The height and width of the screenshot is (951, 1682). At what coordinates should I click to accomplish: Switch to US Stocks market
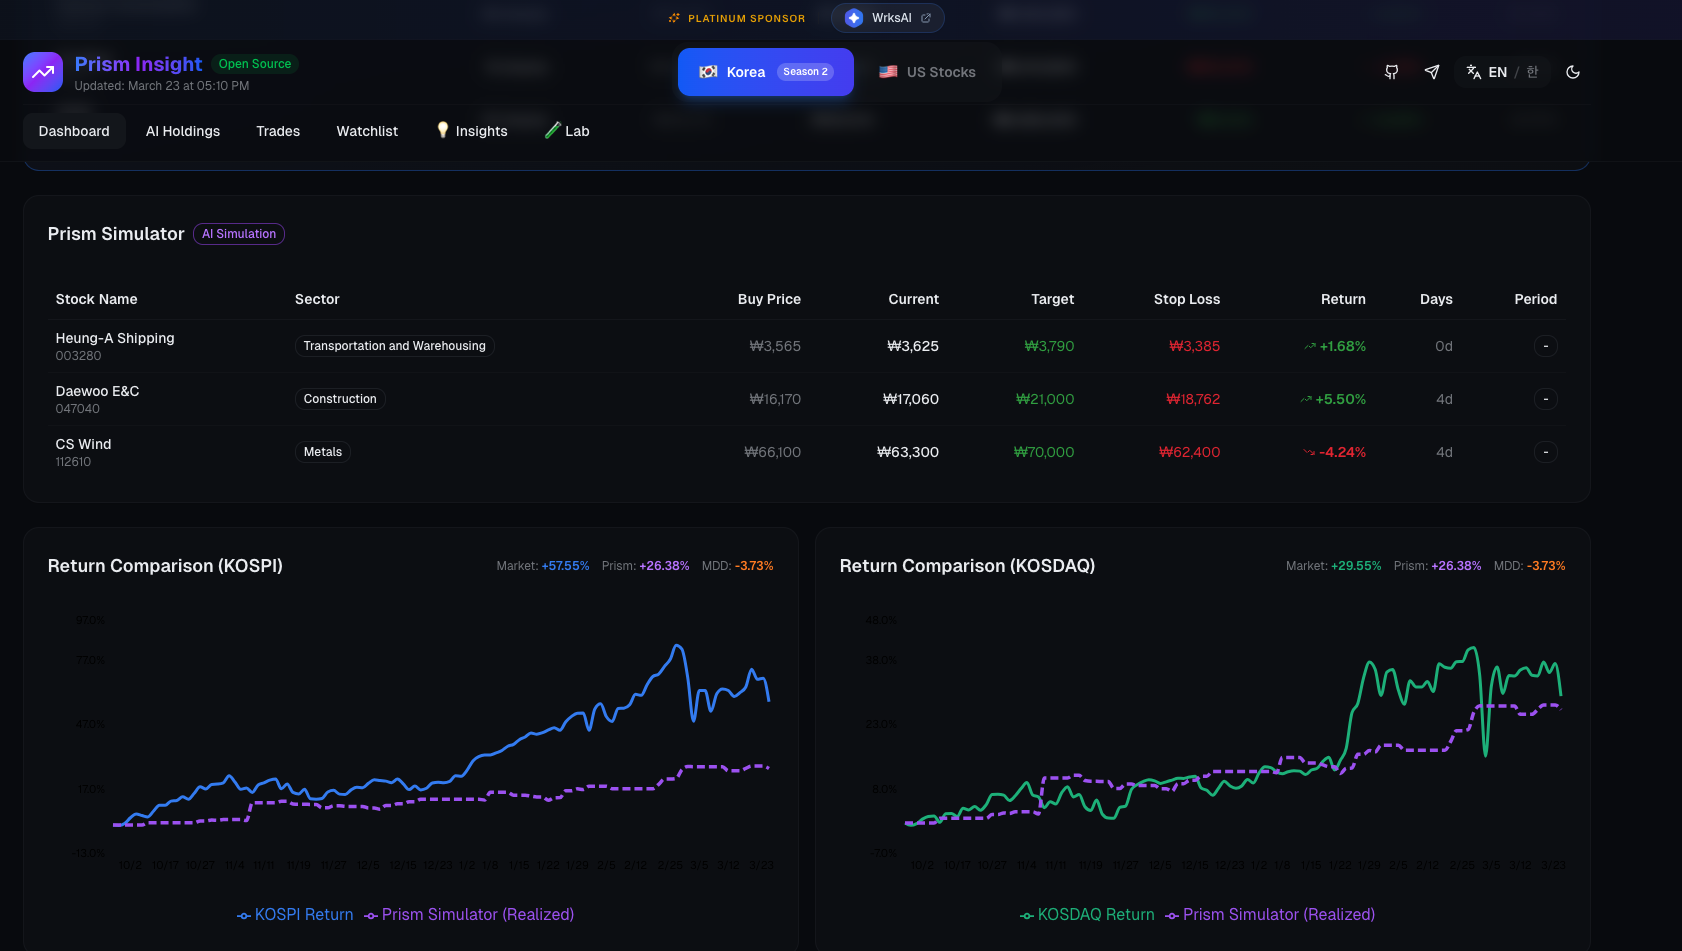pos(929,71)
